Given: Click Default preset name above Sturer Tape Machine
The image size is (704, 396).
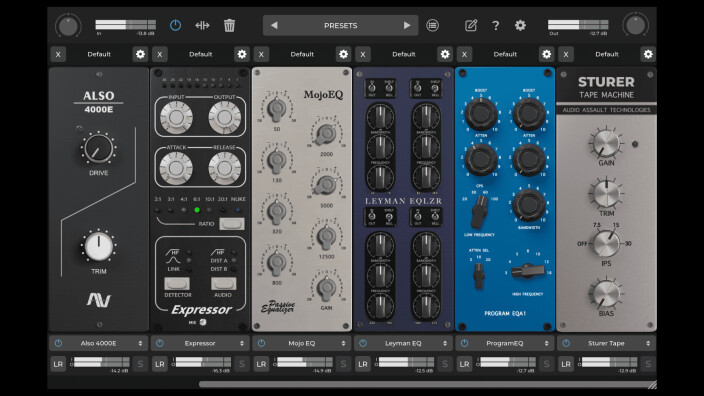Looking at the screenshot, I should [607, 54].
